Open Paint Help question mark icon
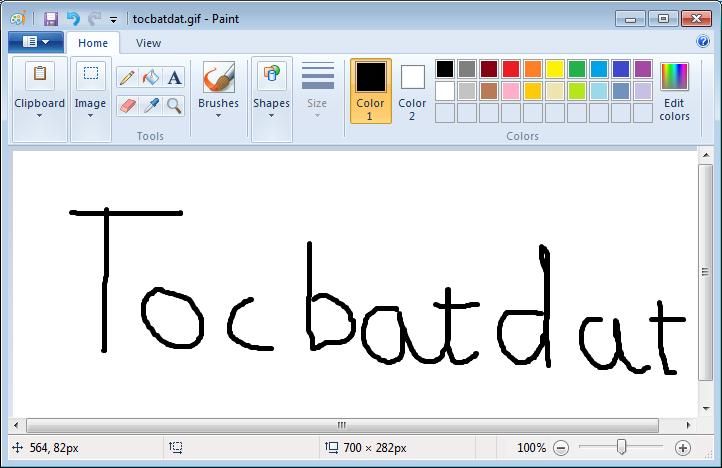This screenshot has height=468, width=722. (x=703, y=42)
